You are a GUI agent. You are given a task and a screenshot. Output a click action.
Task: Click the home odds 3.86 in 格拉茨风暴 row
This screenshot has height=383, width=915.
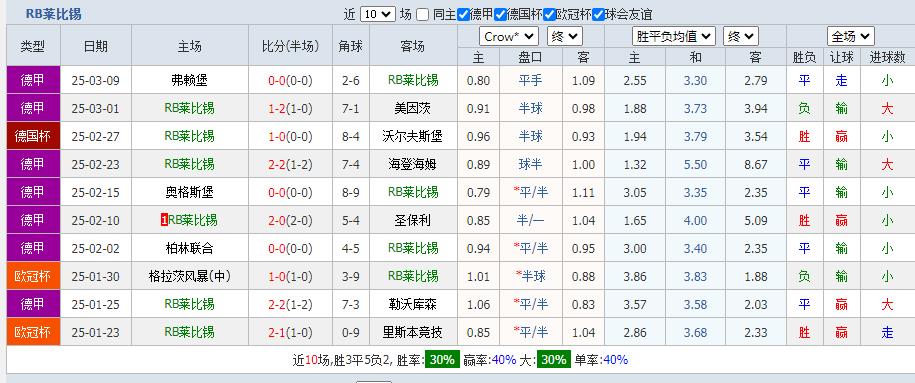(x=635, y=276)
